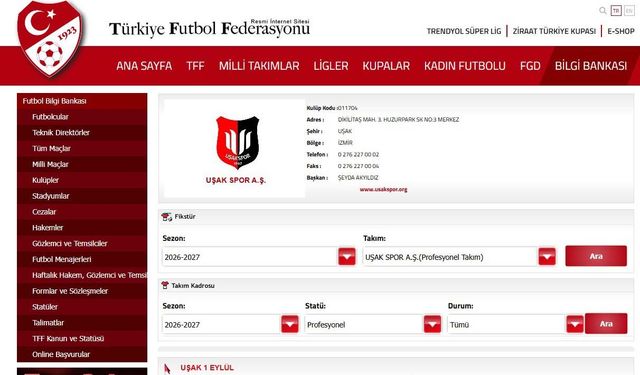Open TFF Kanun ve Statüsü
The width and height of the screenshot is (640, 375).
coord(82,339)
